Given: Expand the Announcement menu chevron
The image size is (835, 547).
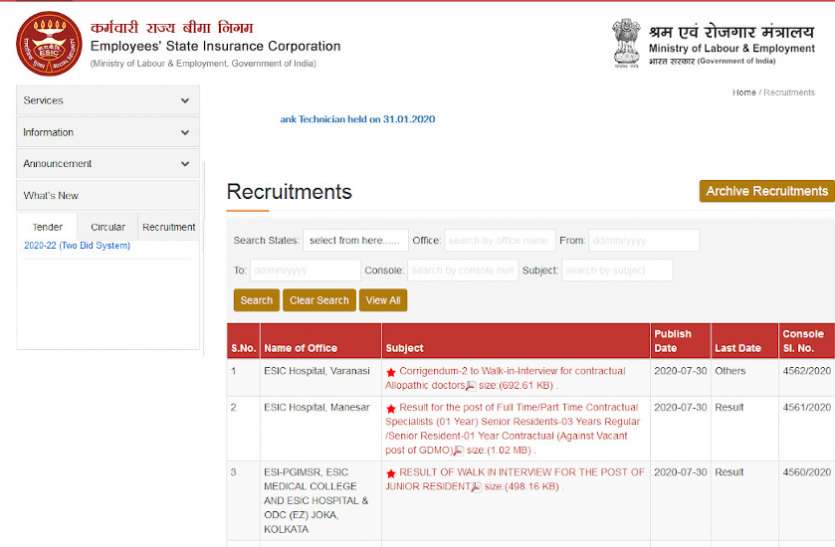Looking at the screenshot, I should (185, 164).
